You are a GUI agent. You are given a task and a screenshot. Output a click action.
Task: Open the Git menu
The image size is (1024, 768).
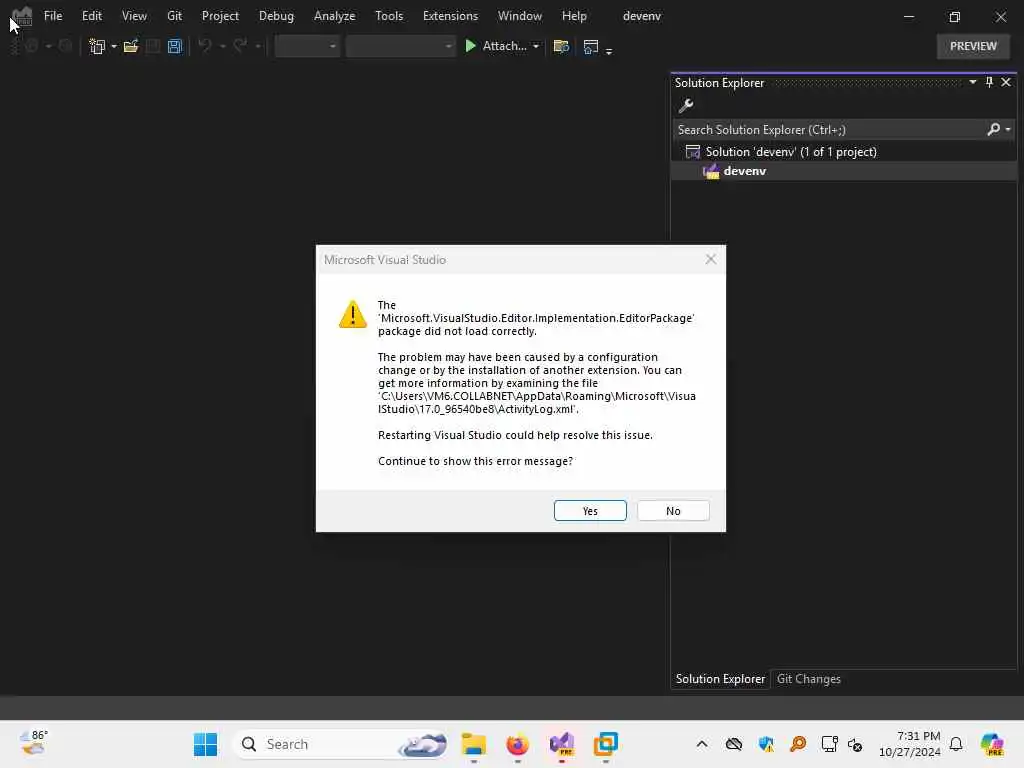click(174, 16)
